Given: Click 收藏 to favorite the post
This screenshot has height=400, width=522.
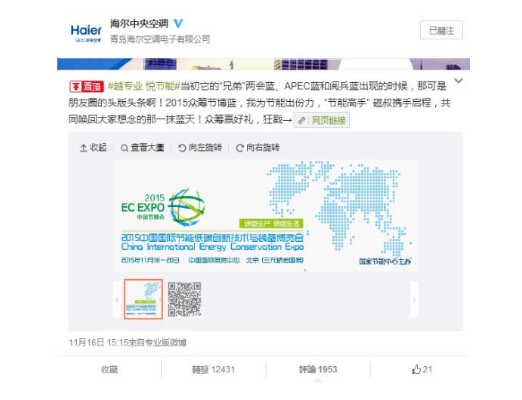Looking at the screenshot, I should pos(109,369).
